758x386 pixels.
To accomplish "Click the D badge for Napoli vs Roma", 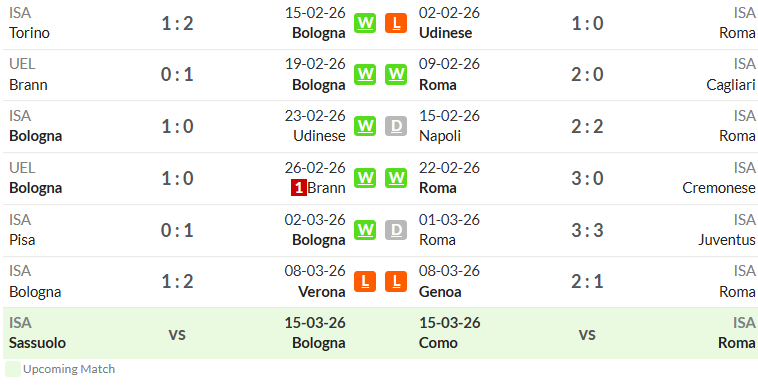I will pyautogui.click(x=396, y=126).
